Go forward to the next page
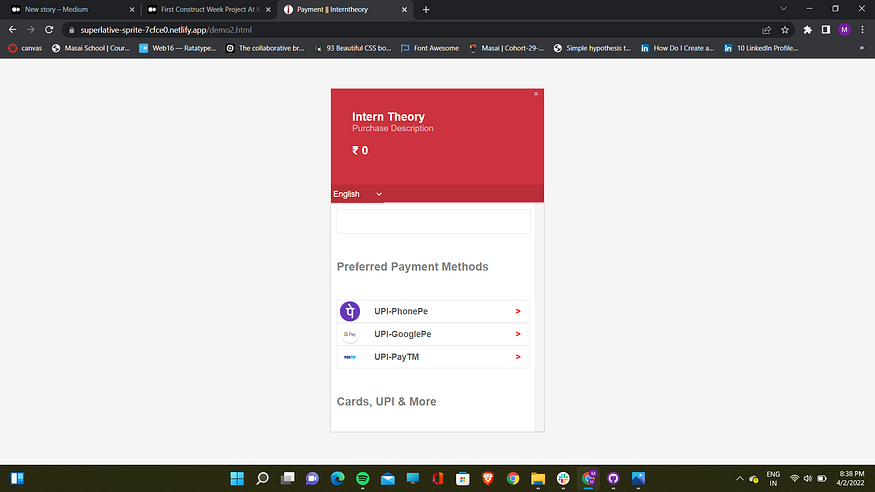 (x=31, y=30)
